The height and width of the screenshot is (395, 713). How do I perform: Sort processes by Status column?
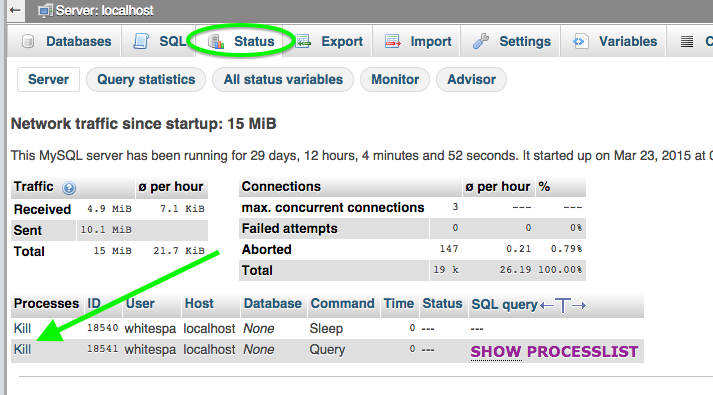tap(442, 303)
